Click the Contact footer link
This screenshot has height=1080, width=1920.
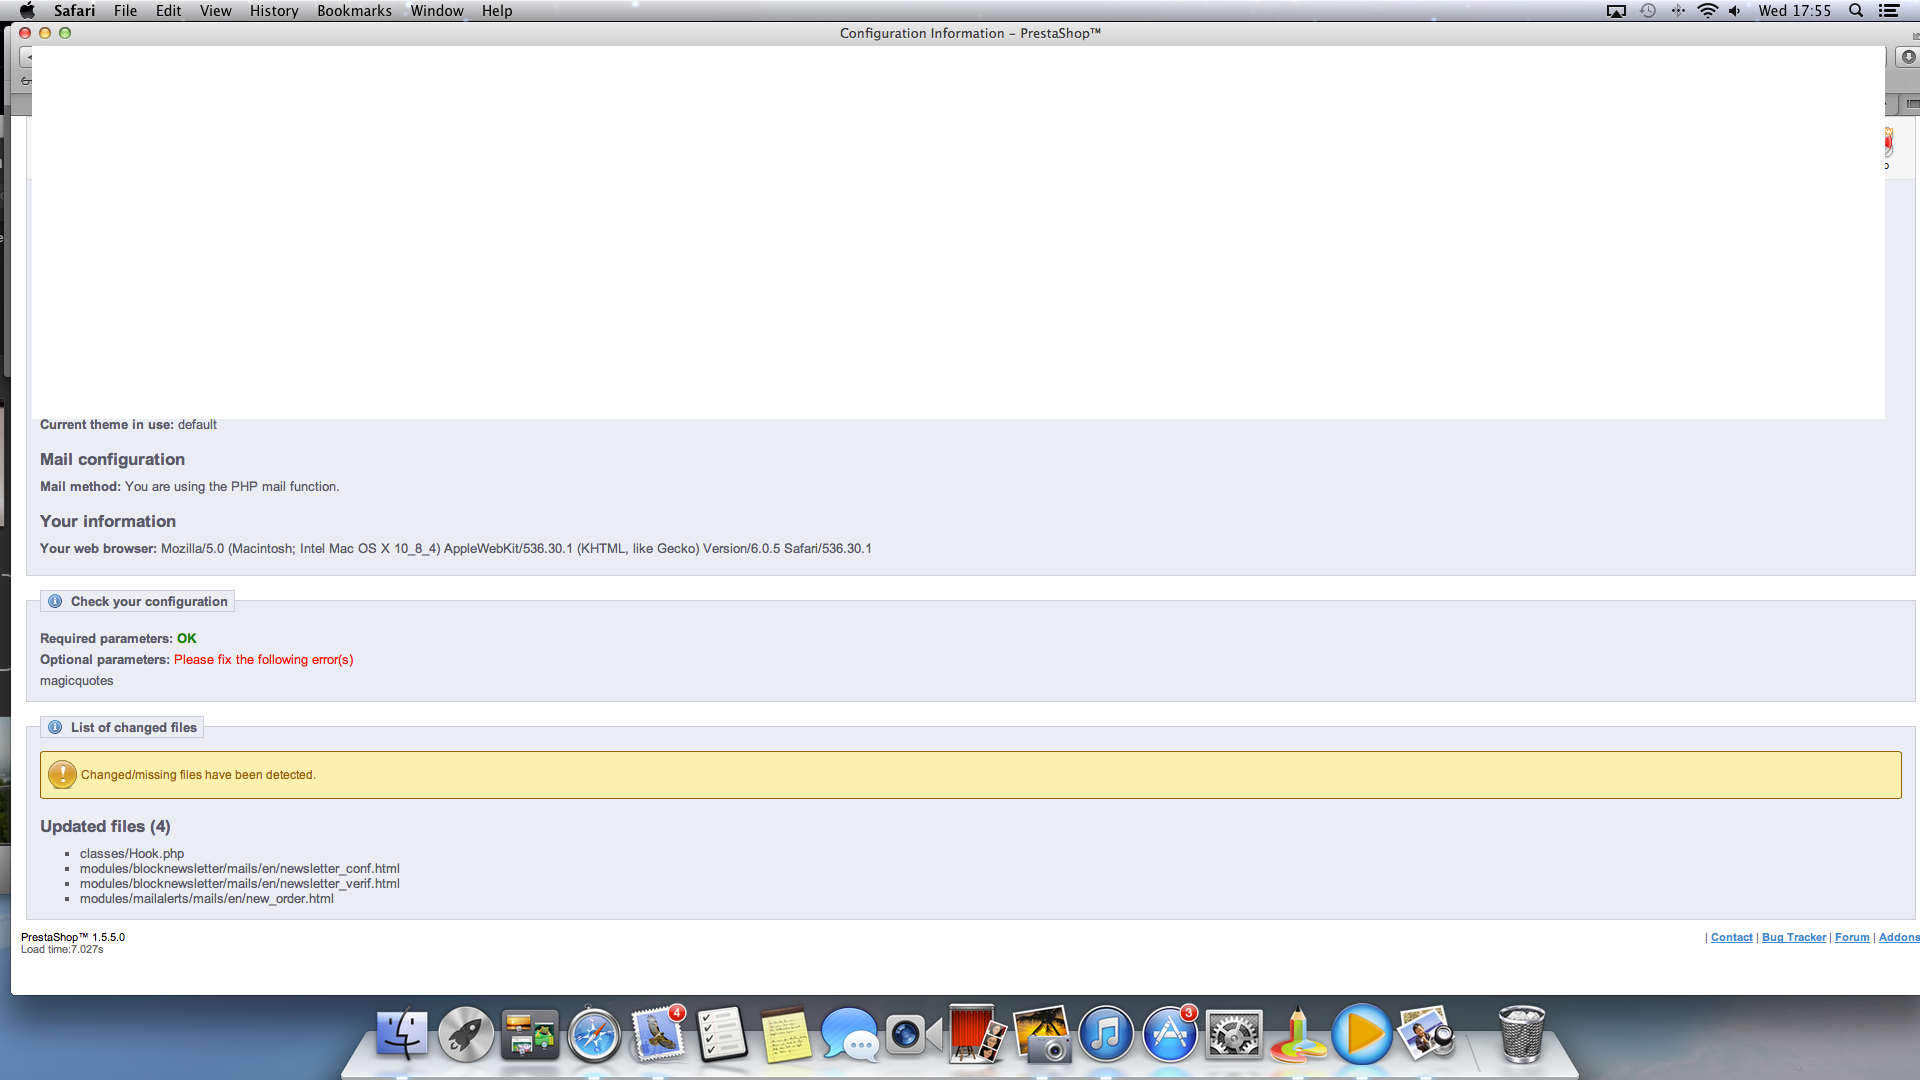tap(1731, 937)
